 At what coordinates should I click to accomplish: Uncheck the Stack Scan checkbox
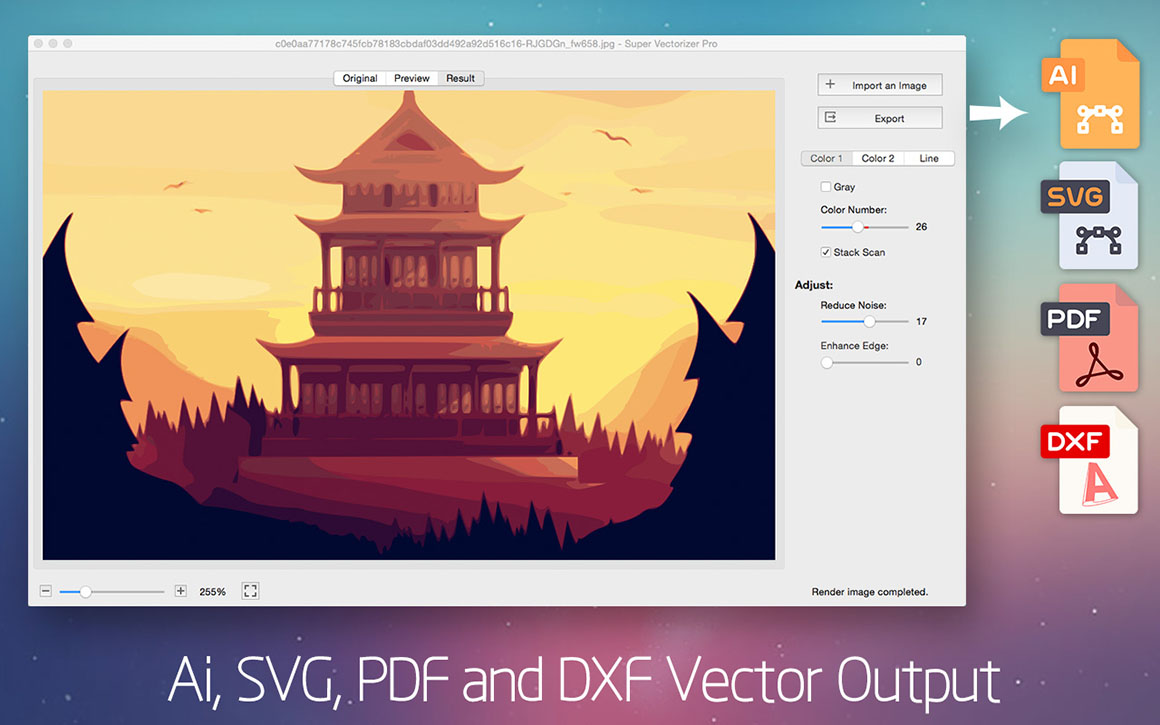coord(826,252)
